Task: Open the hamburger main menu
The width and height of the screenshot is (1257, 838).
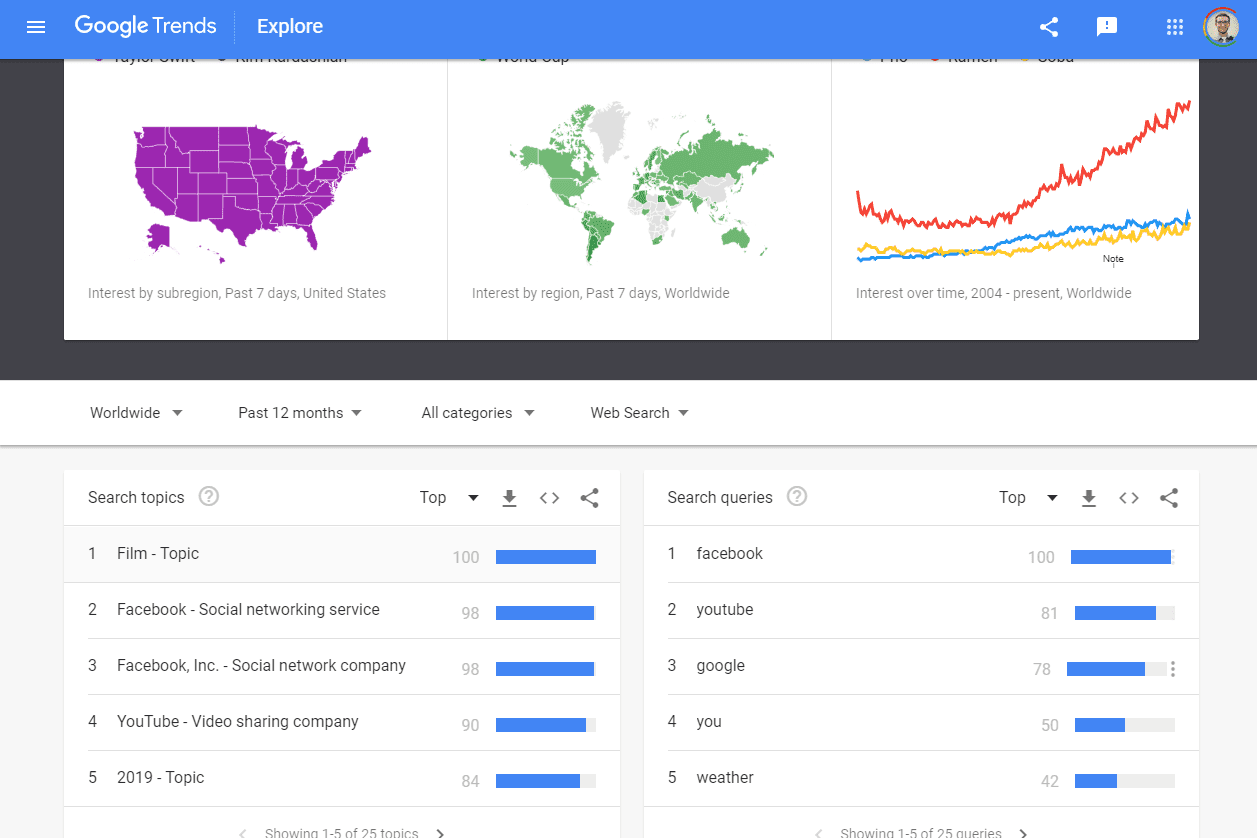Action: point(36,27)
